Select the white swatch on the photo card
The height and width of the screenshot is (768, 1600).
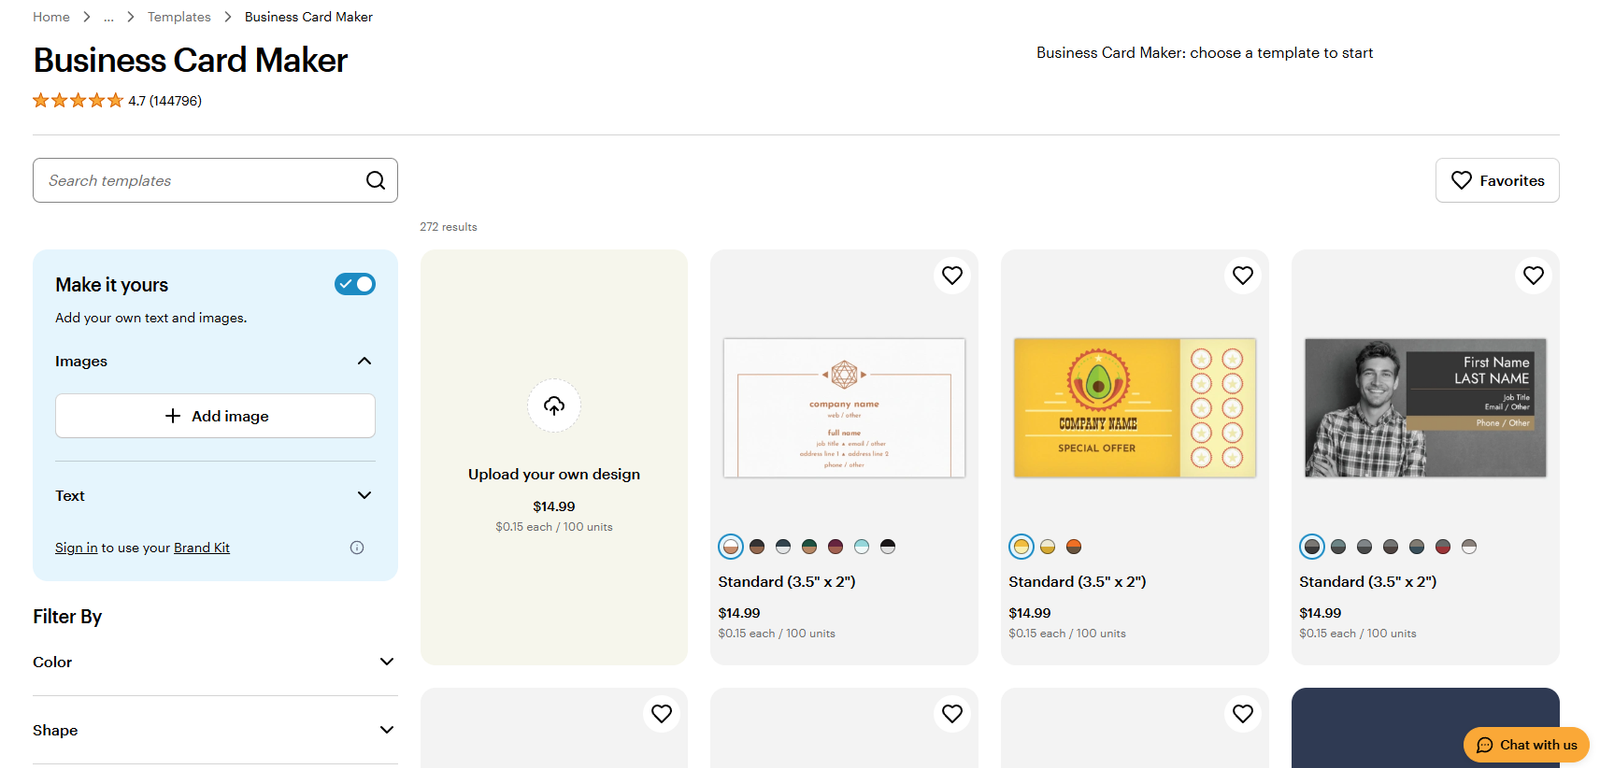coord(1469,546)
